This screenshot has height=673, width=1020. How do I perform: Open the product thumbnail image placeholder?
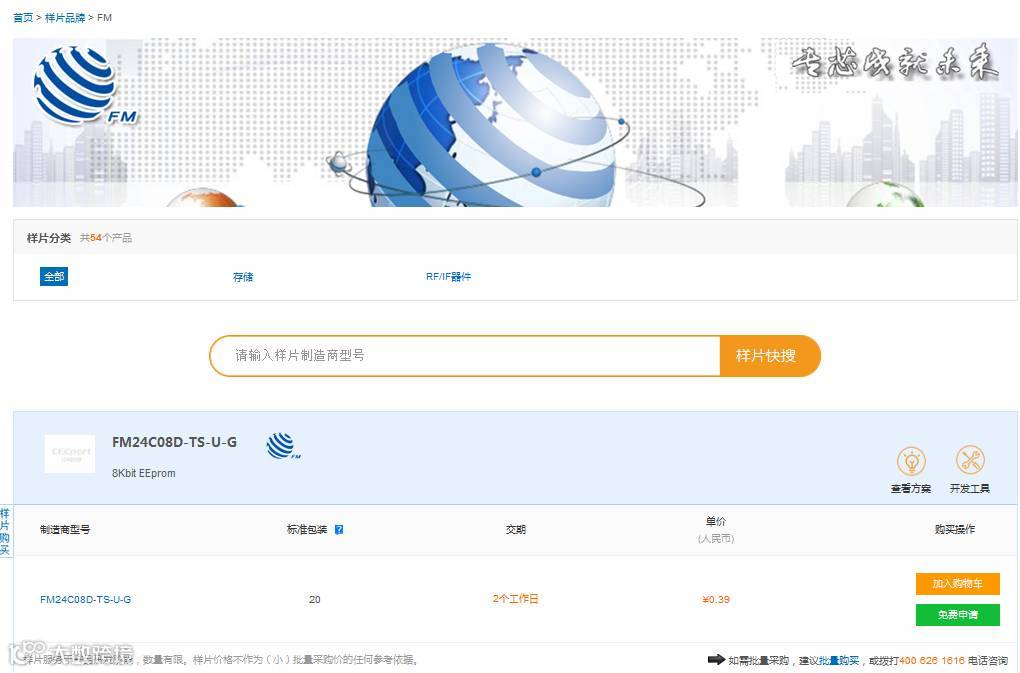click(x=70, y=453)
